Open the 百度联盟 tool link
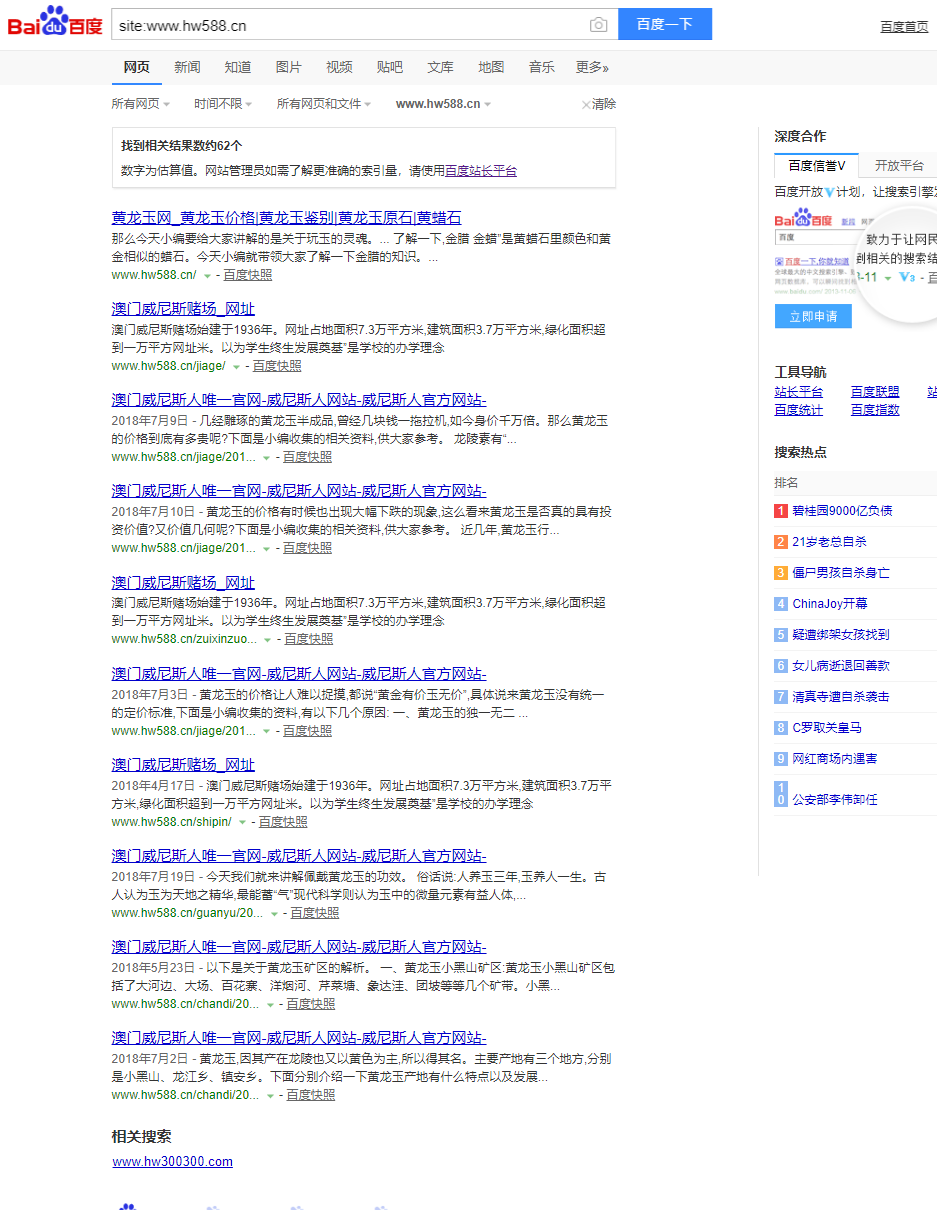 pos(875,392)
